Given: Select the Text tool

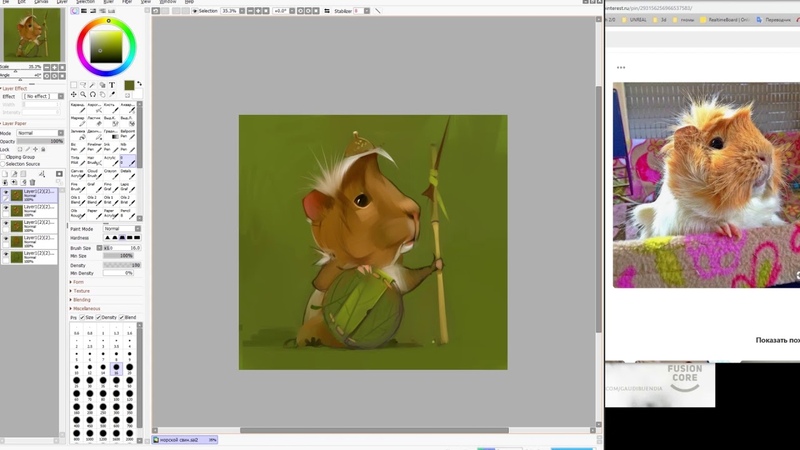Looking at the screenshot, I should pyautogui.click(x=112, y=85).
